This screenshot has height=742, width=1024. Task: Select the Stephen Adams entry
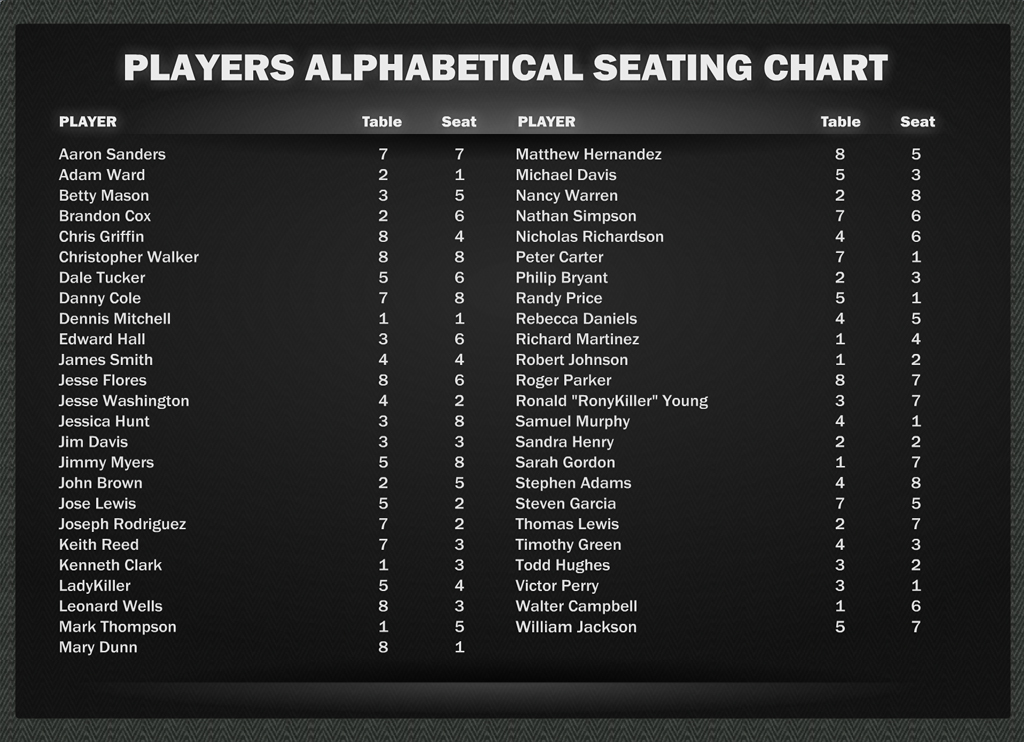point(573,483)
